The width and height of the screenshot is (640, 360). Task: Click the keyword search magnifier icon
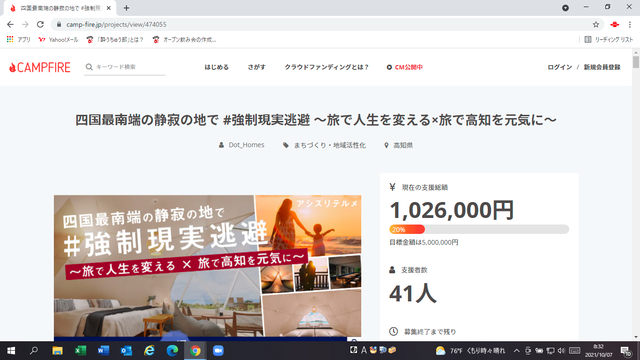(89, 67)
